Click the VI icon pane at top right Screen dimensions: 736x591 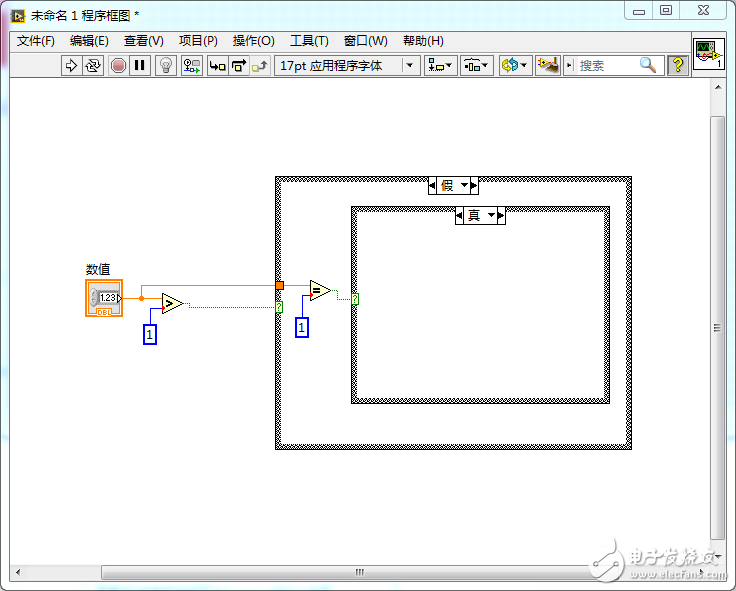709,54
